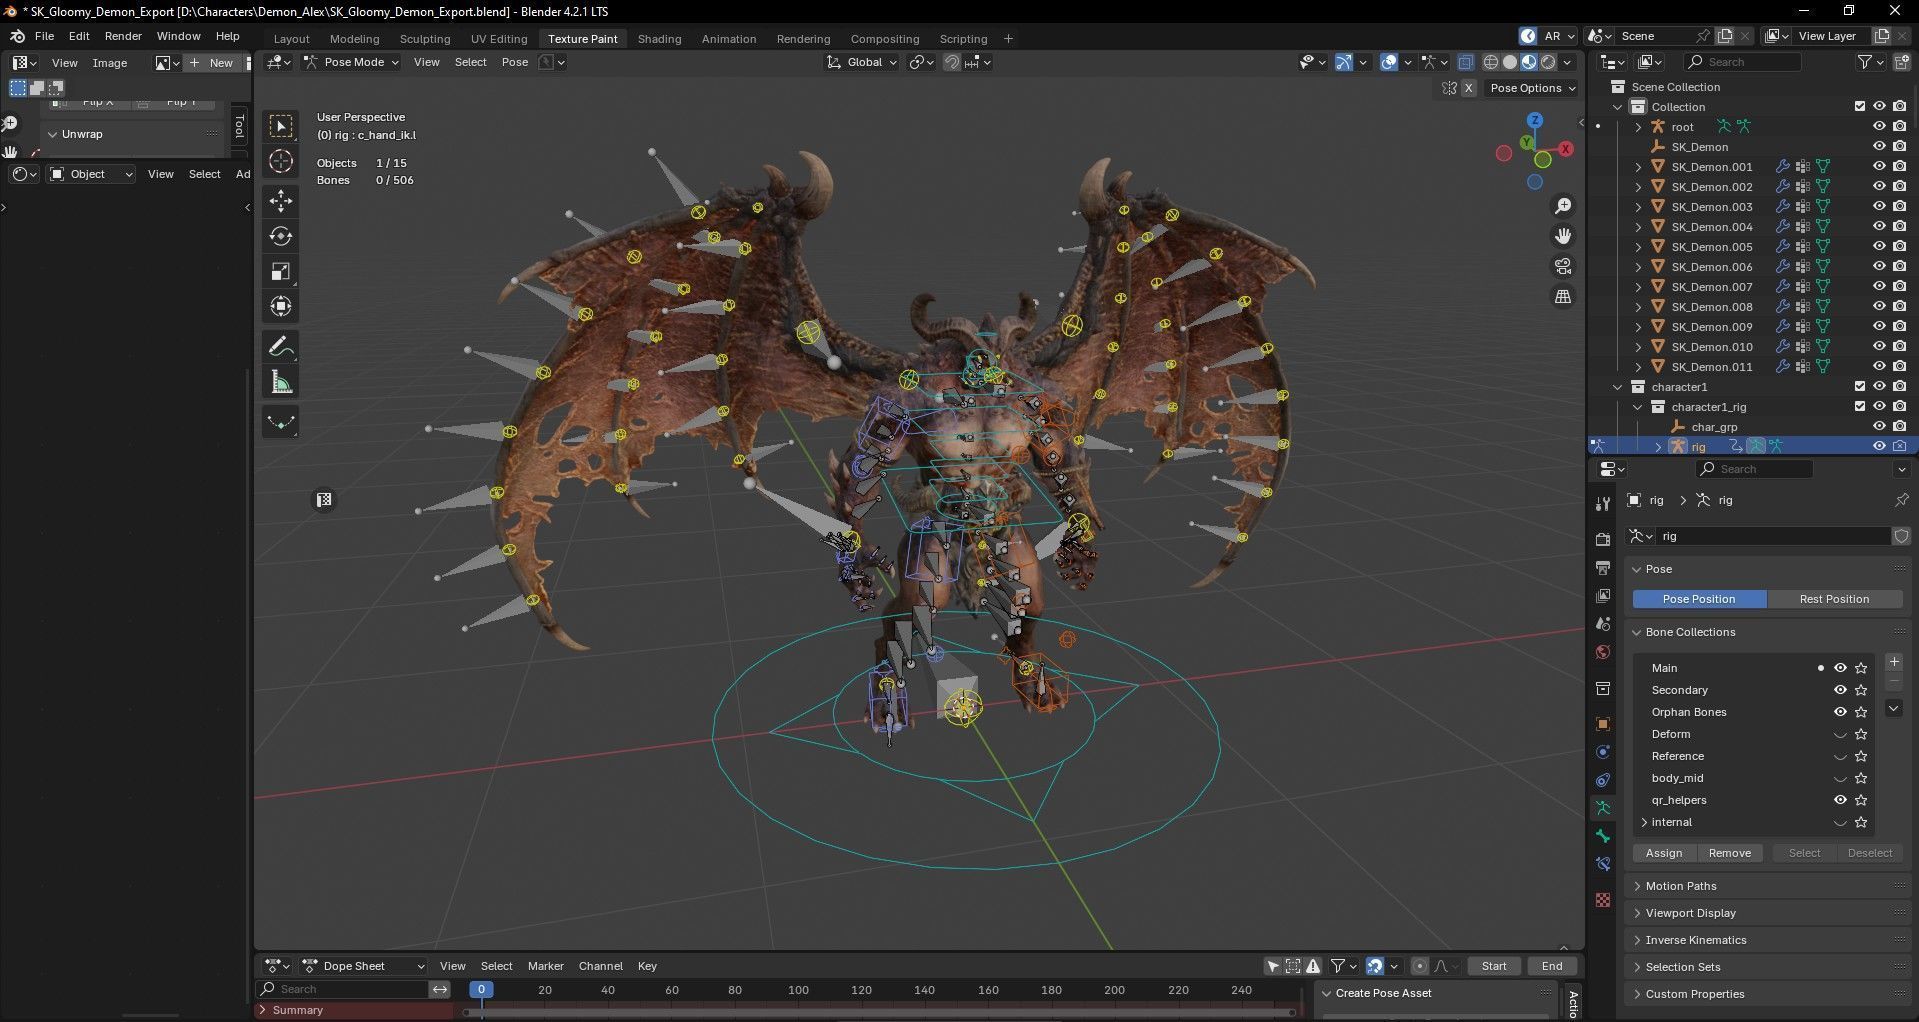
Task: Click the Rest Position button
Action: coord(1834,599)
